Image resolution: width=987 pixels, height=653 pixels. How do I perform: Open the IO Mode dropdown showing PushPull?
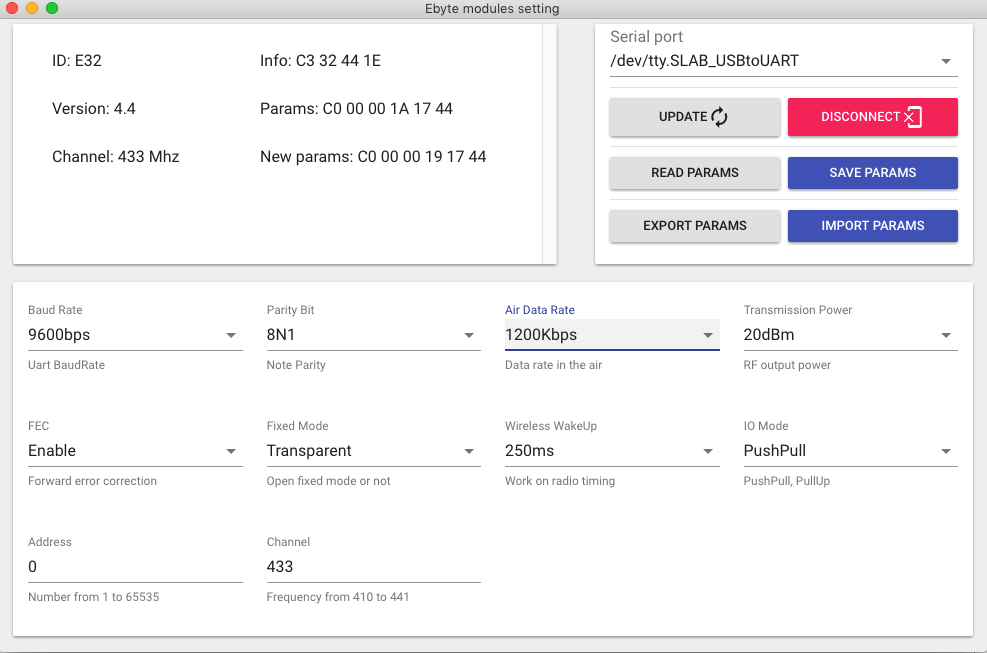850,451
